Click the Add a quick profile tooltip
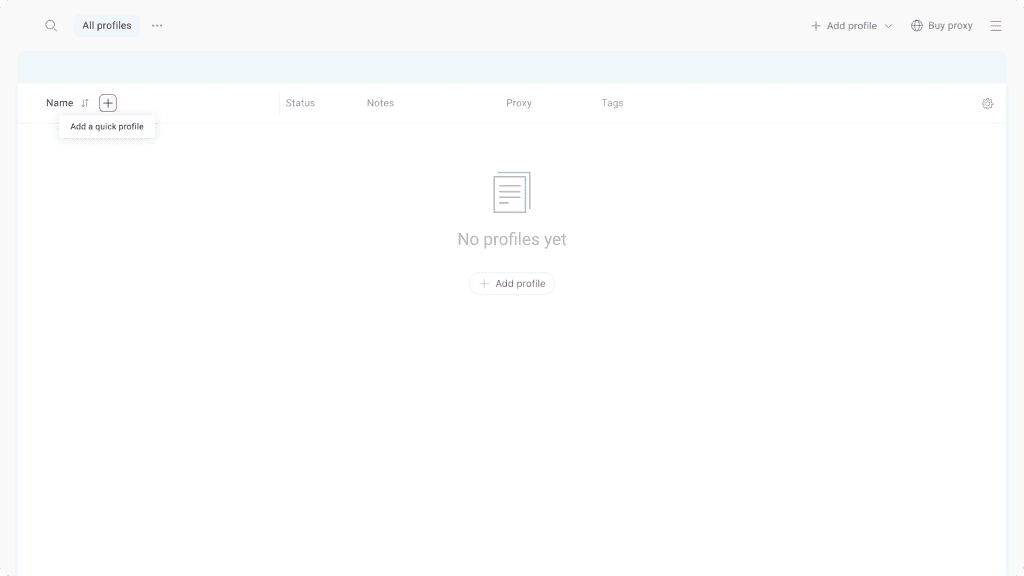The width and height of the screenshot is (1024, 576). [x=107, y=127]
